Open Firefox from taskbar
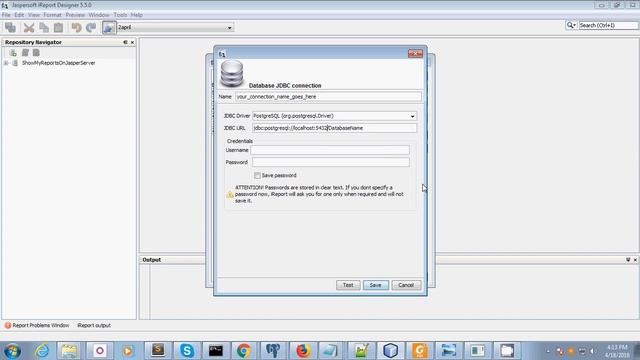Screen dimensions: 640x360 tap(303, 351)
